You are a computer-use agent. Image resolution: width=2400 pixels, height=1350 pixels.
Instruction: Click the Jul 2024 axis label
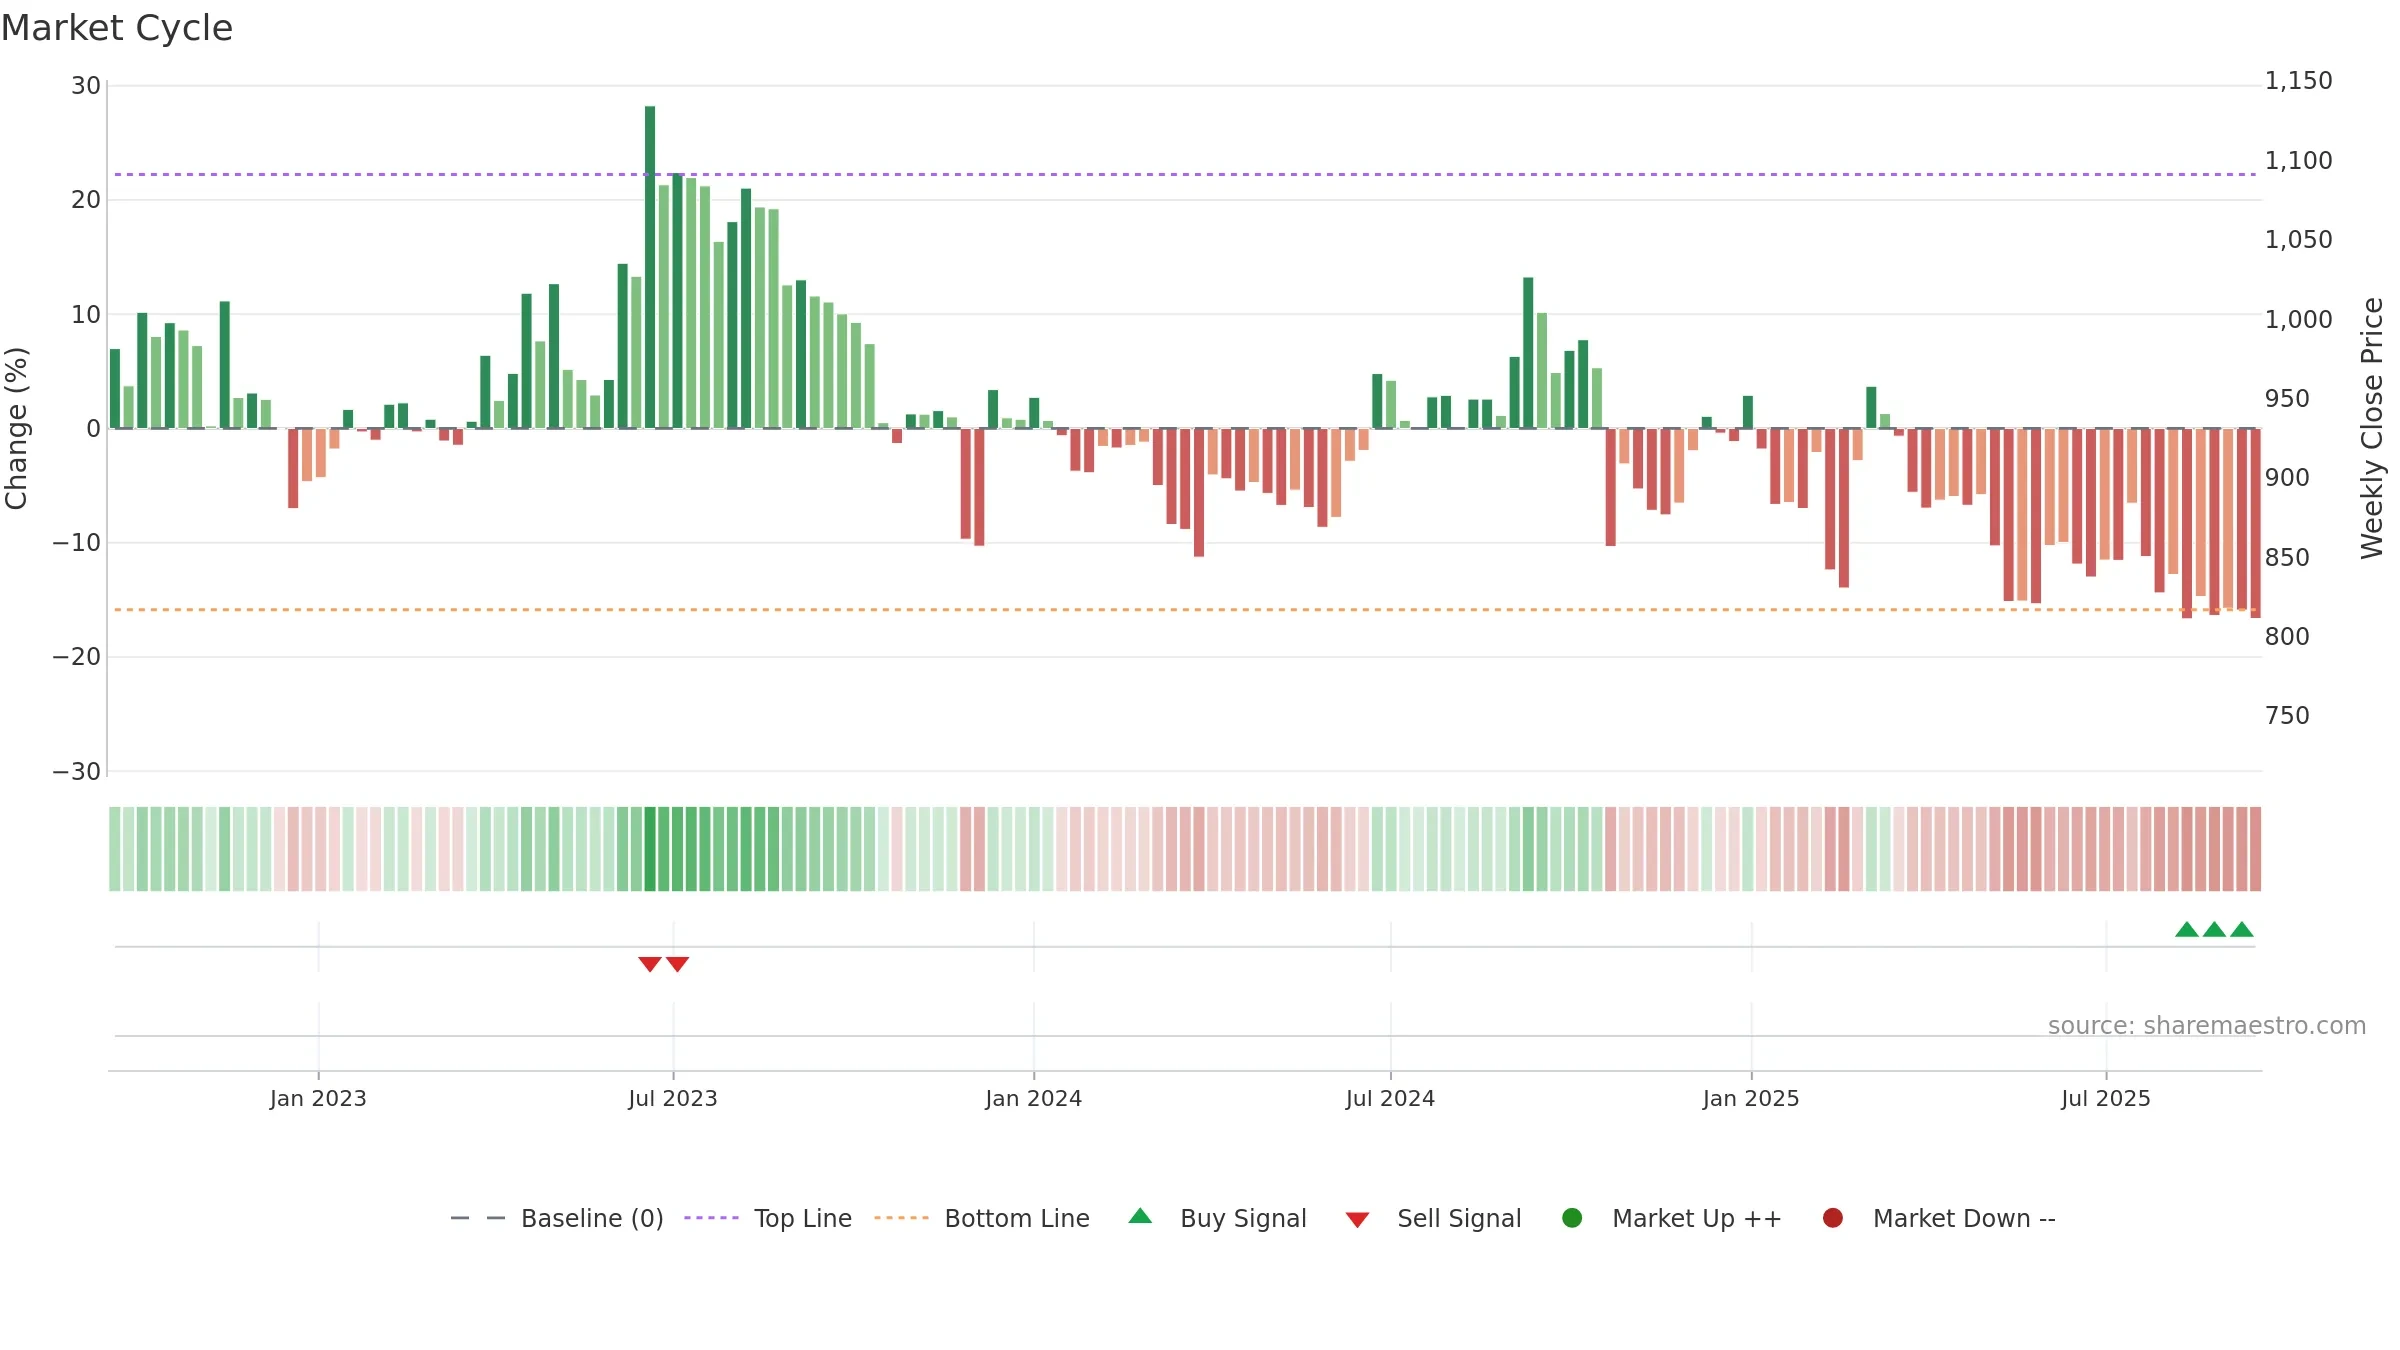pos(1390,1098)
